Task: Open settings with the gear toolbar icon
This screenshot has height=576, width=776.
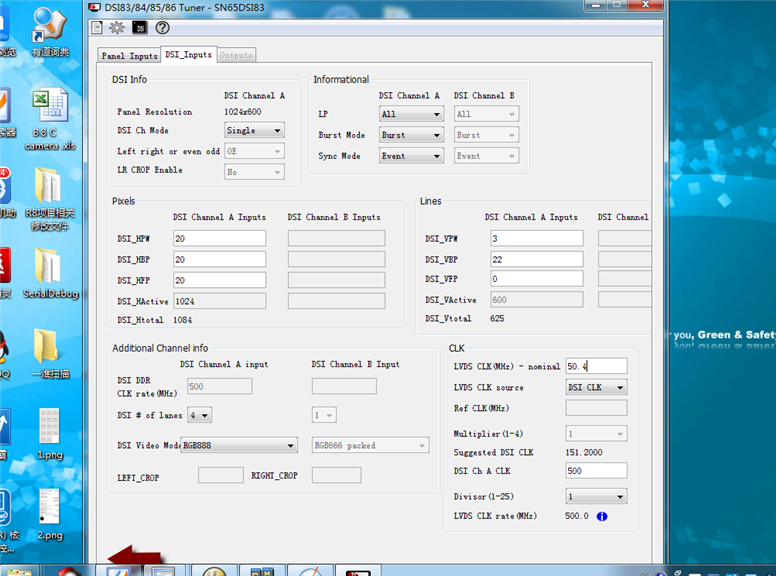Action: [x=117, y=28]
